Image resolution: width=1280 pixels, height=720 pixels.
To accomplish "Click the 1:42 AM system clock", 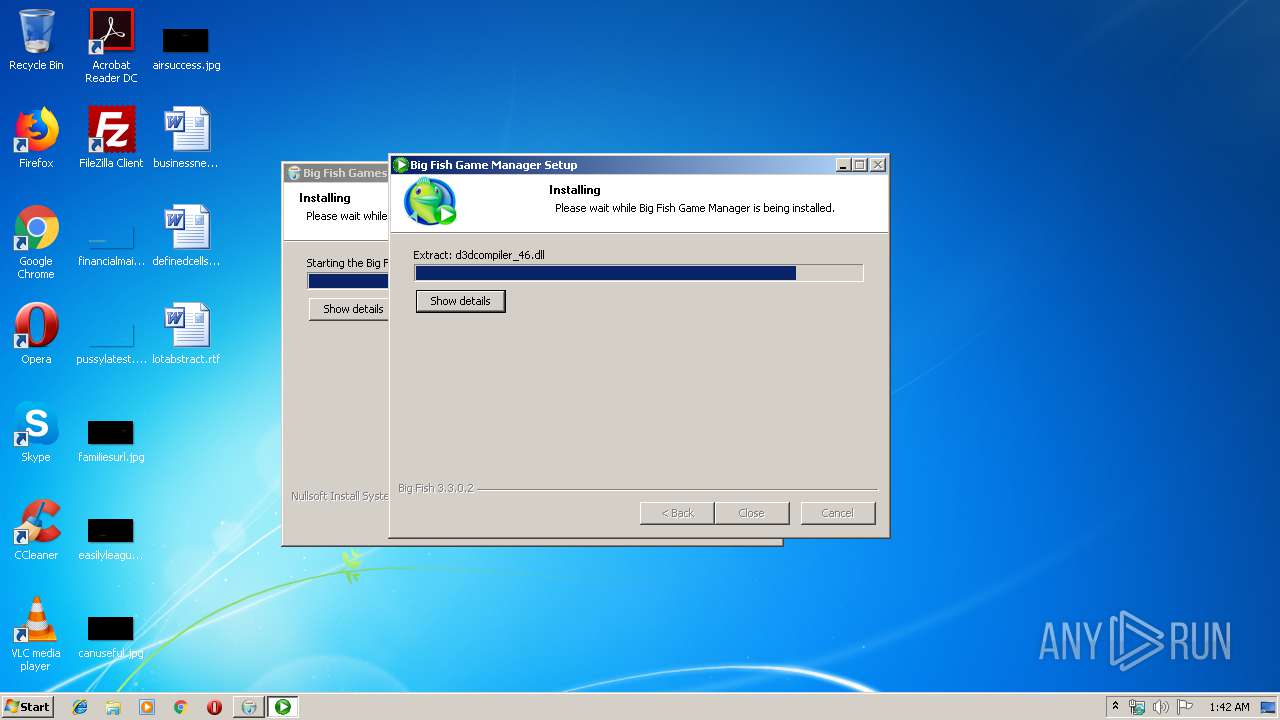I will pos(1229,707).
